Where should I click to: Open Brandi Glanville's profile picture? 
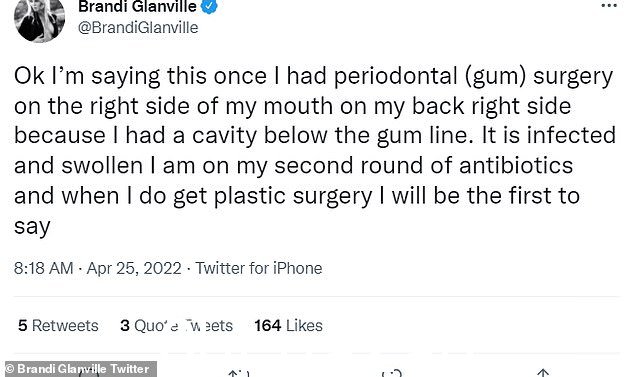[x=39, y=18]
